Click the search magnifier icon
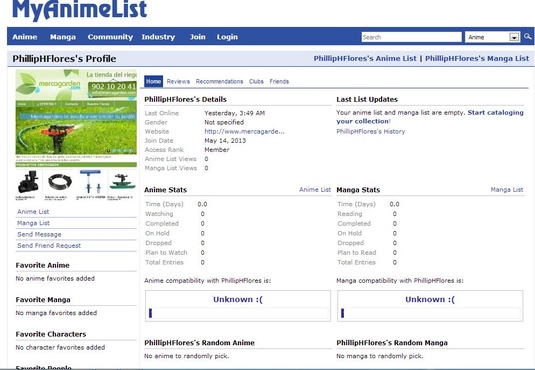535x370 pixels. pyautogui.click(x=527, y=37)
